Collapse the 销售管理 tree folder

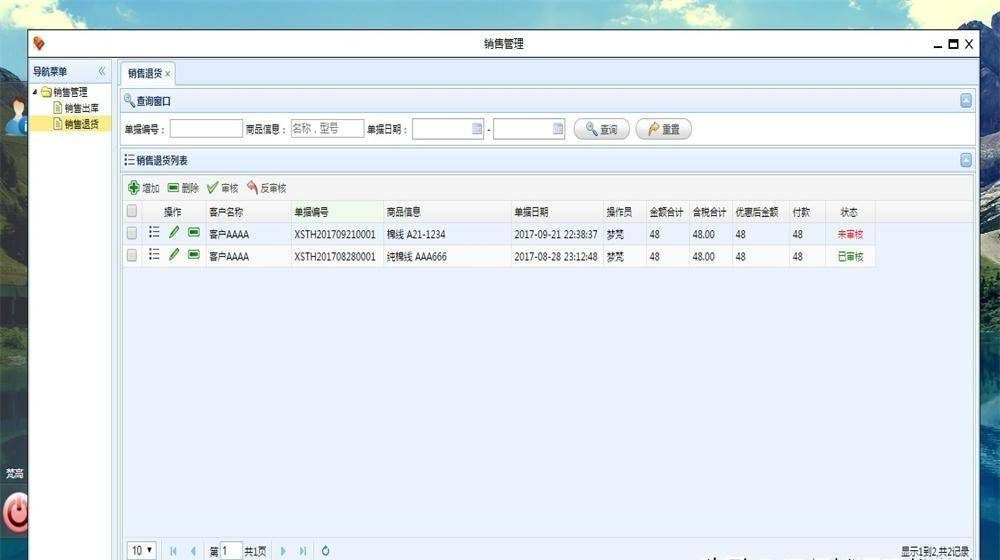coord(35,92)
